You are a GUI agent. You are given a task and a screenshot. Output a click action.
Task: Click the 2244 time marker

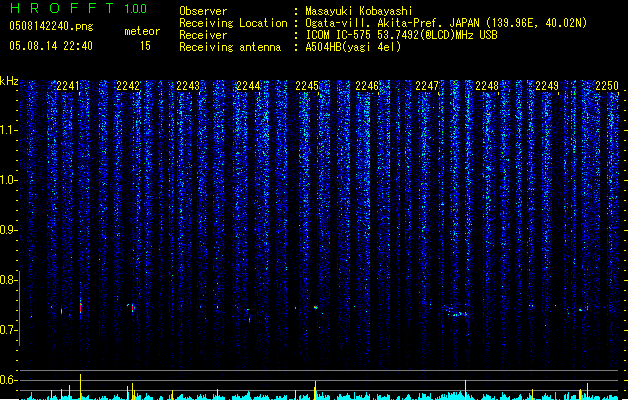click(x=248, y=86)
